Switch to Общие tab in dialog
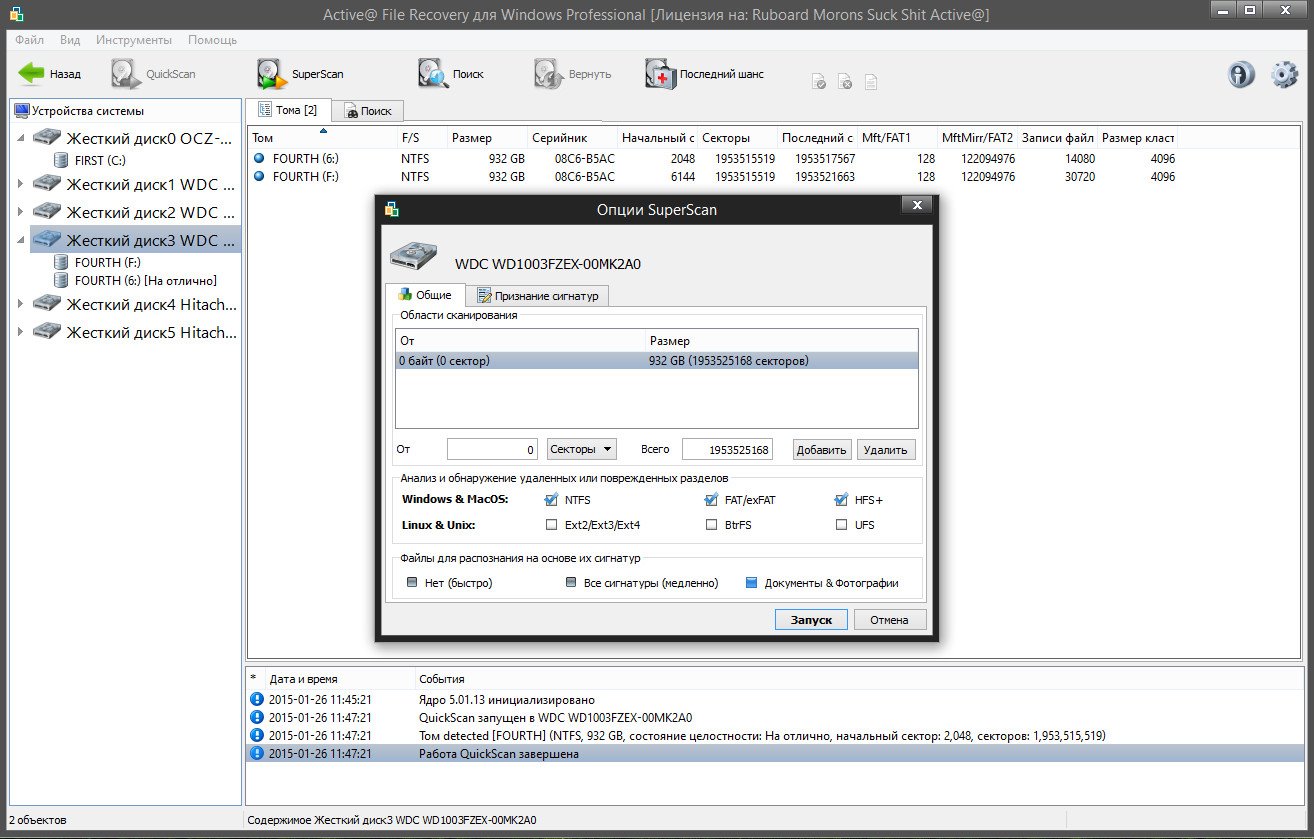 425,295
